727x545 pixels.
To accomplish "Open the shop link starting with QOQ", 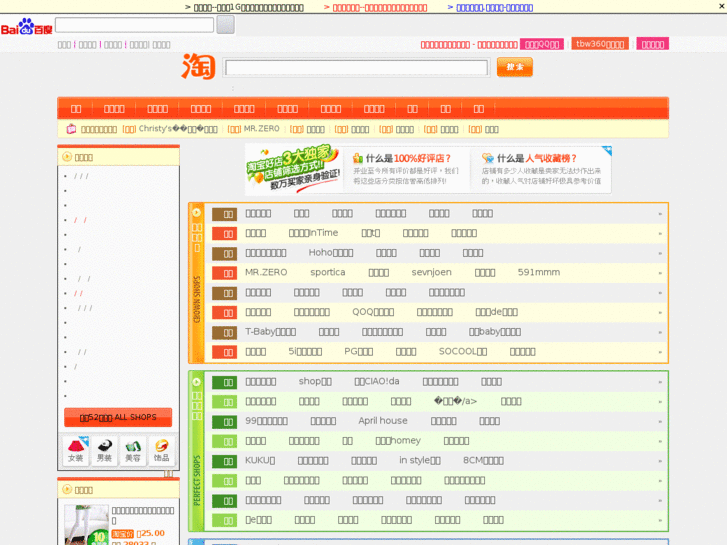I will [x=373, y=312].
